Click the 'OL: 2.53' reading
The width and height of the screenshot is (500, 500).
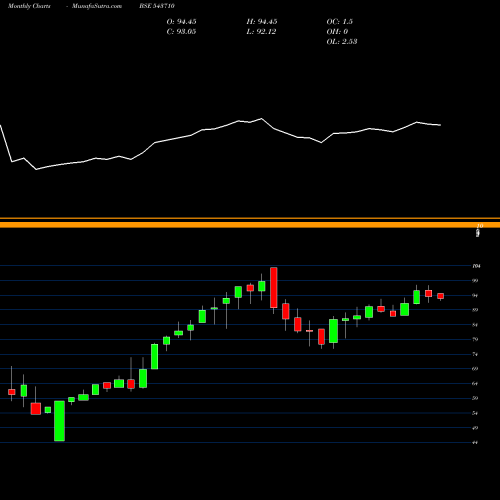[x=342, y=42]
